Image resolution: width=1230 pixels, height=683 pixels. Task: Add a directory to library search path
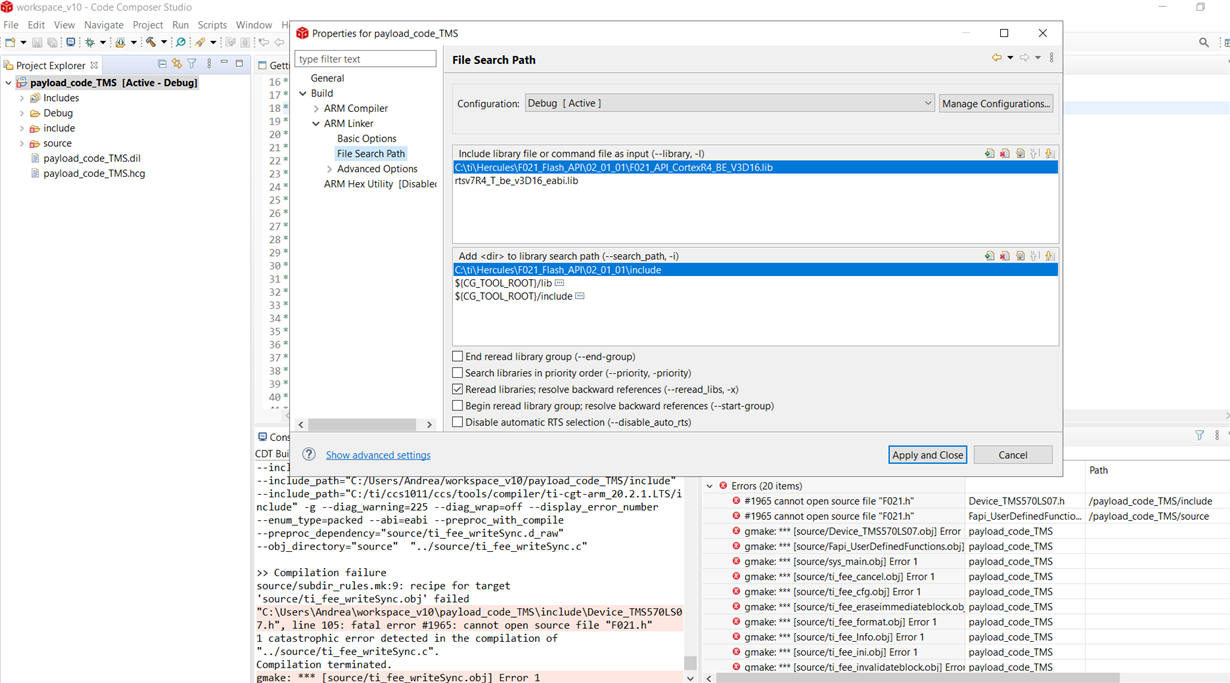[990, 256]
